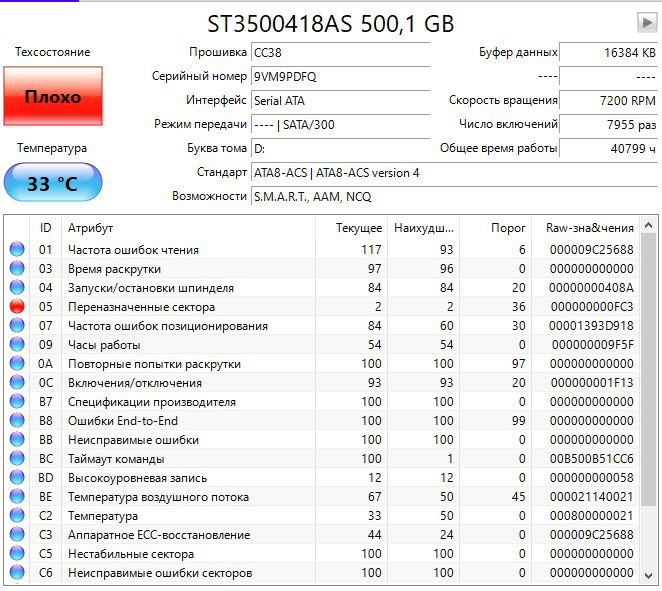The width and height of the screenshot is (662, 591).
Task: Click the blue status icon for attribute BE
Action: click(x=17, y=496)
